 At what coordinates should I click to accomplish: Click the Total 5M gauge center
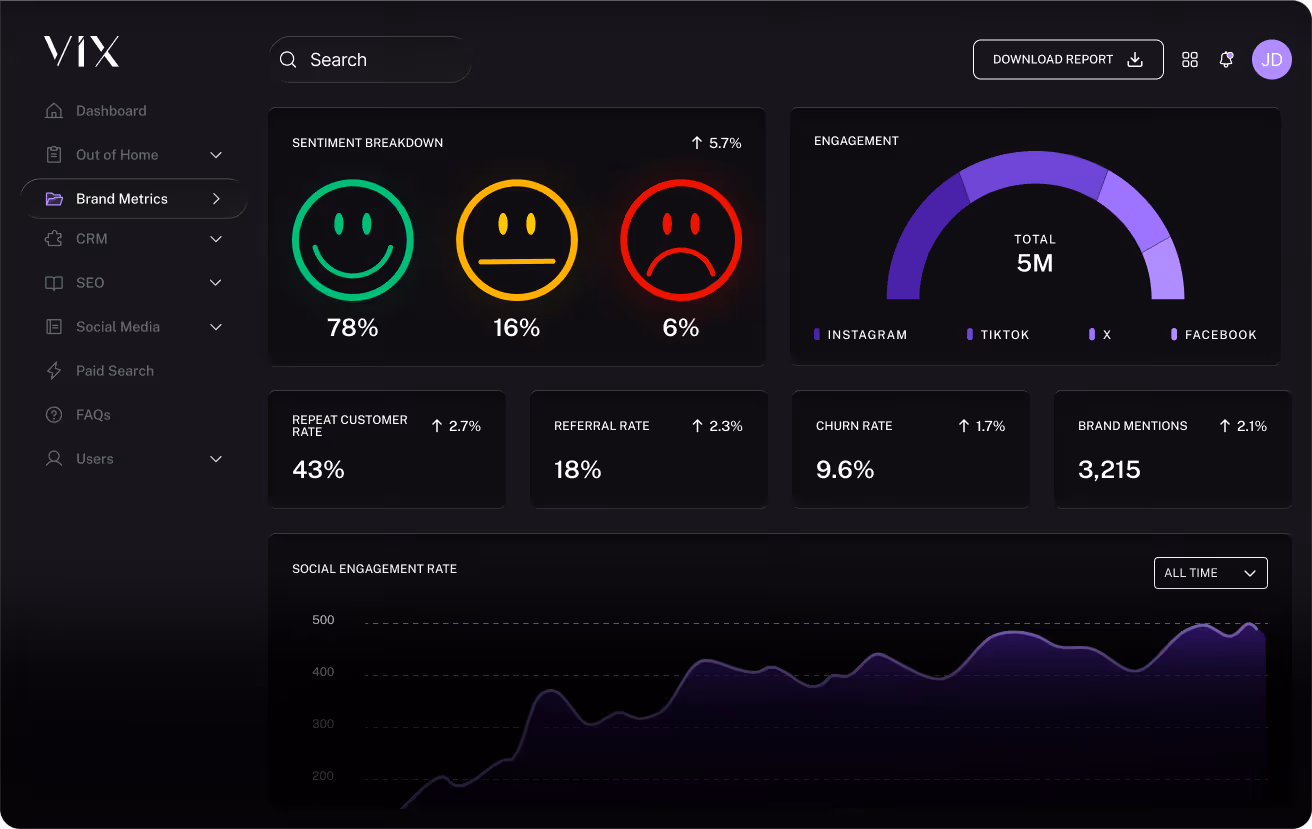1035,255
